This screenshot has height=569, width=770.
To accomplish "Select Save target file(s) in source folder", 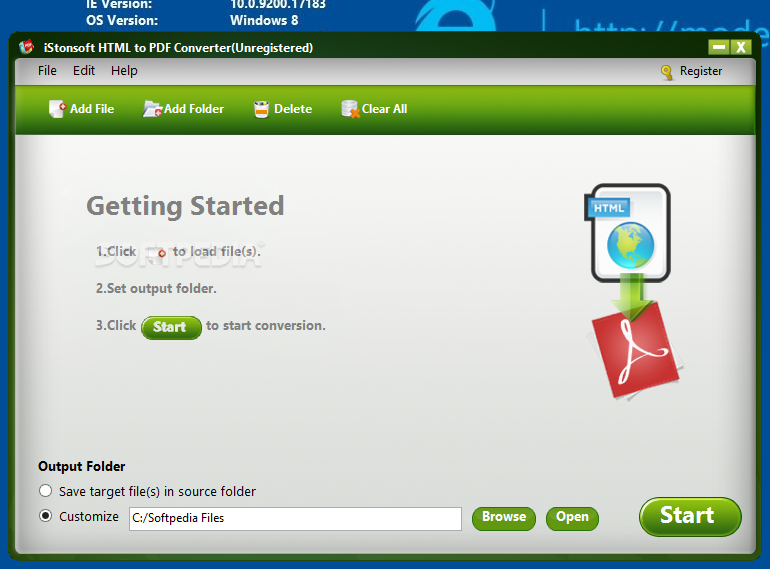I will [x=46, y=490].
